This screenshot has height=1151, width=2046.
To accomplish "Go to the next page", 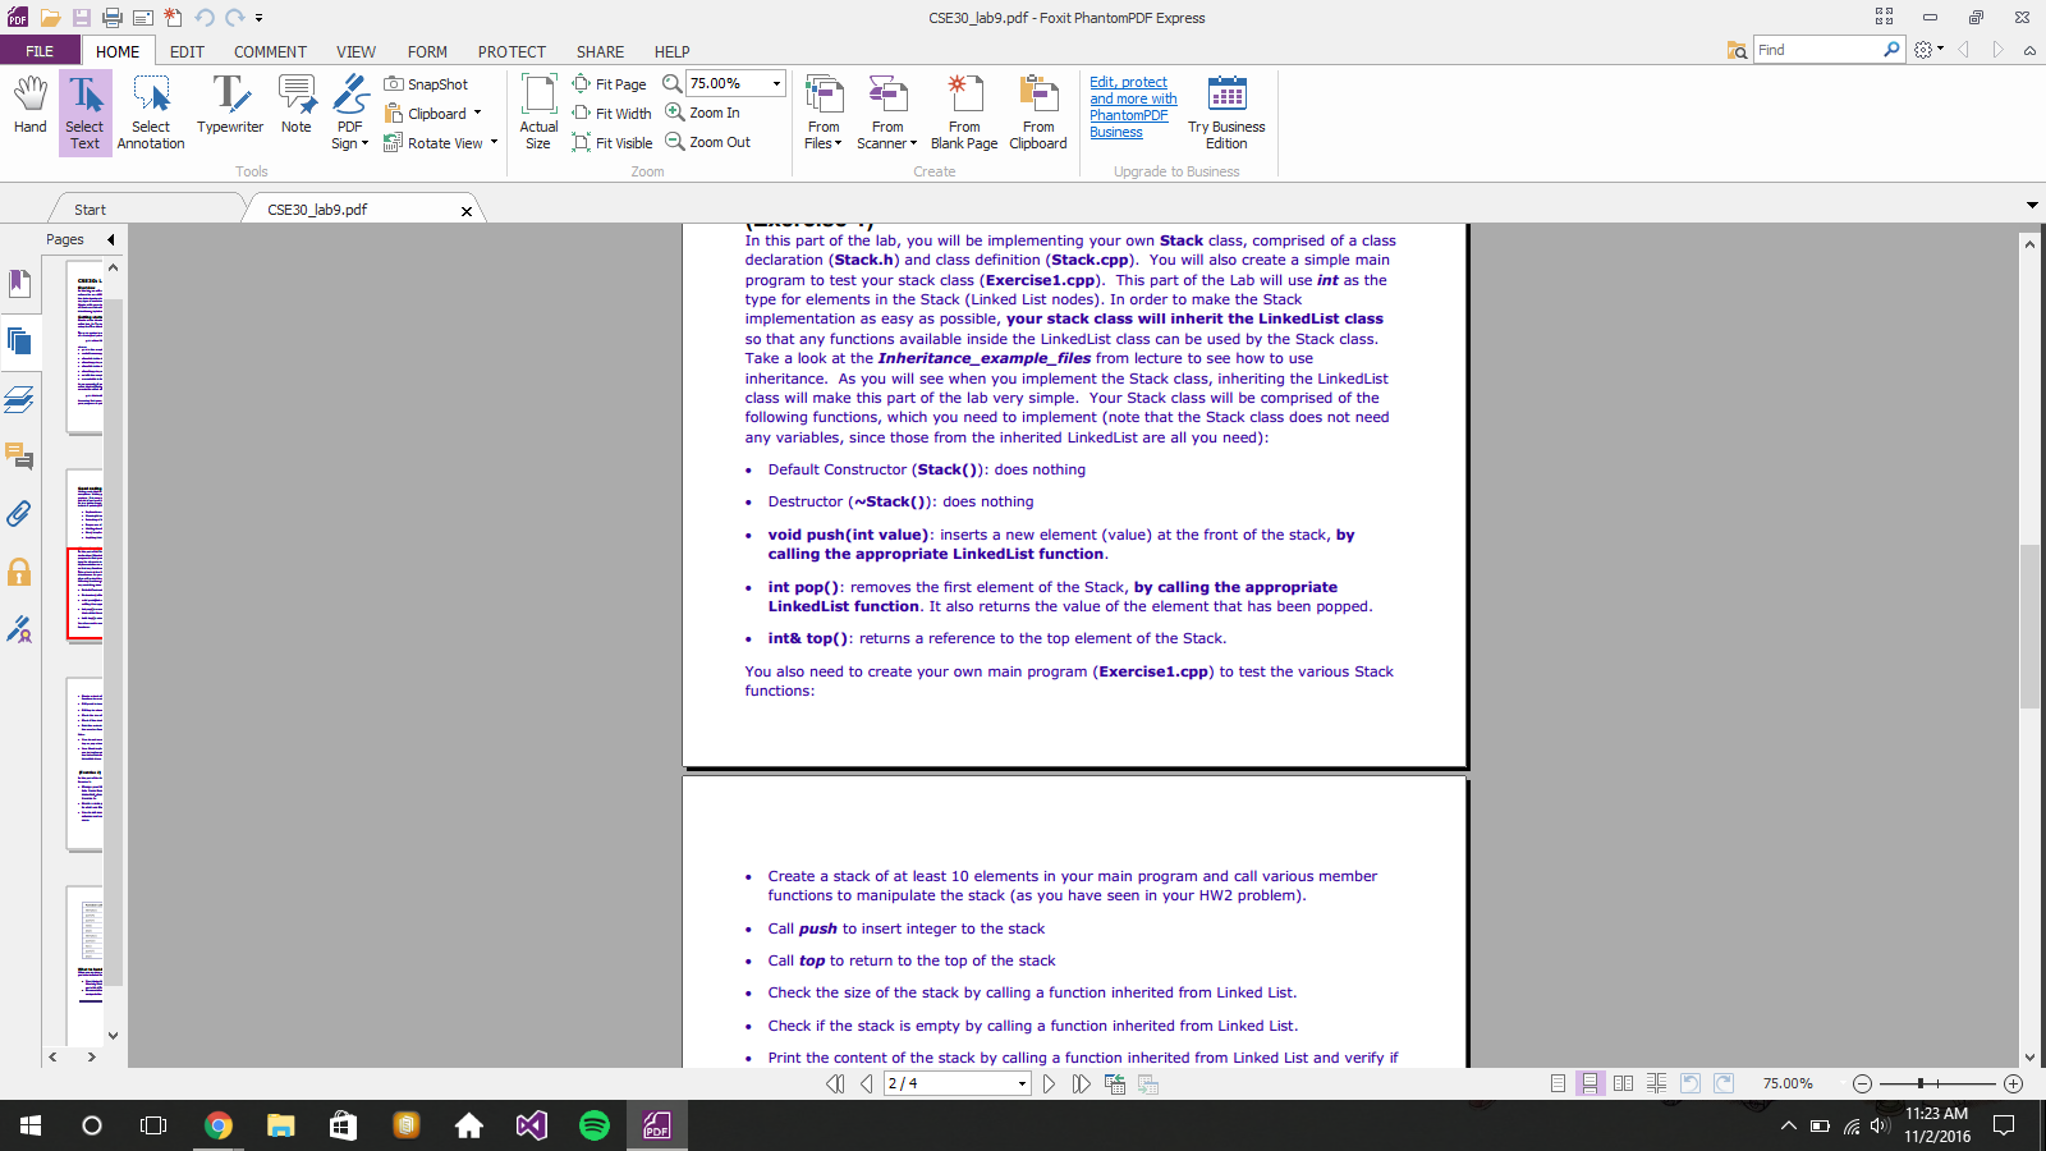I will tap(1048, 1084).
